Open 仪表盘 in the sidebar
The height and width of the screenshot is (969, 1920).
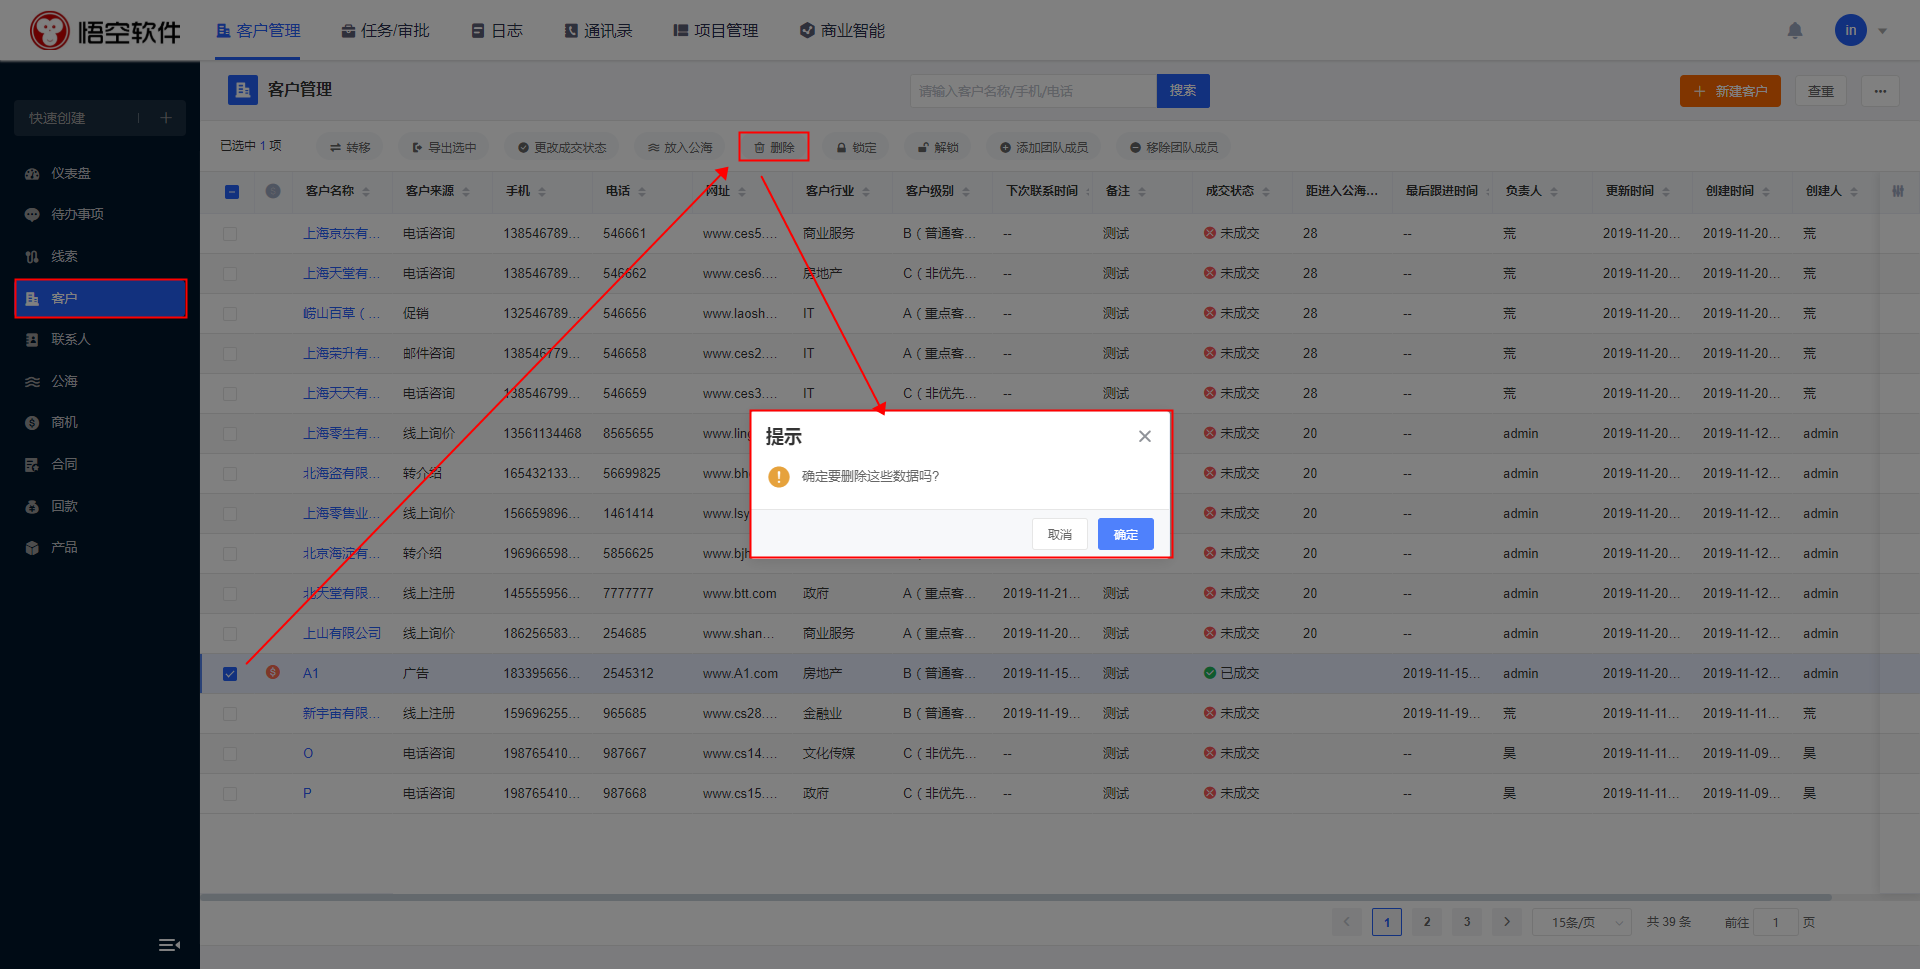(x=70, y=173)
